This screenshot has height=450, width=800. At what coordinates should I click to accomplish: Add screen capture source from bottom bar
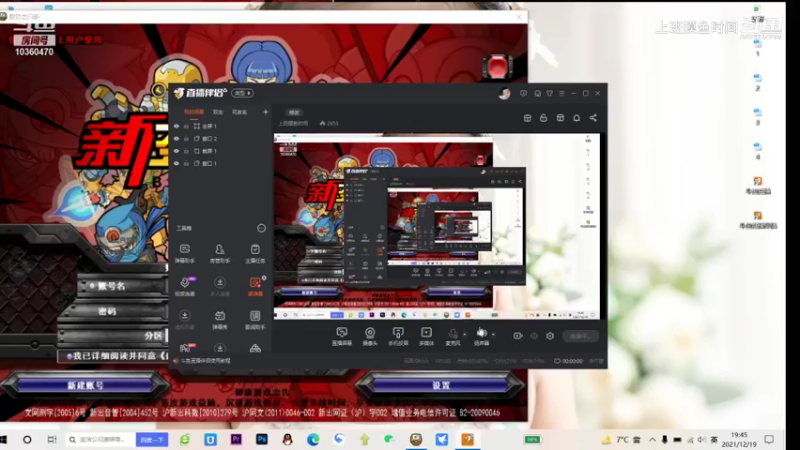[342, 336]
